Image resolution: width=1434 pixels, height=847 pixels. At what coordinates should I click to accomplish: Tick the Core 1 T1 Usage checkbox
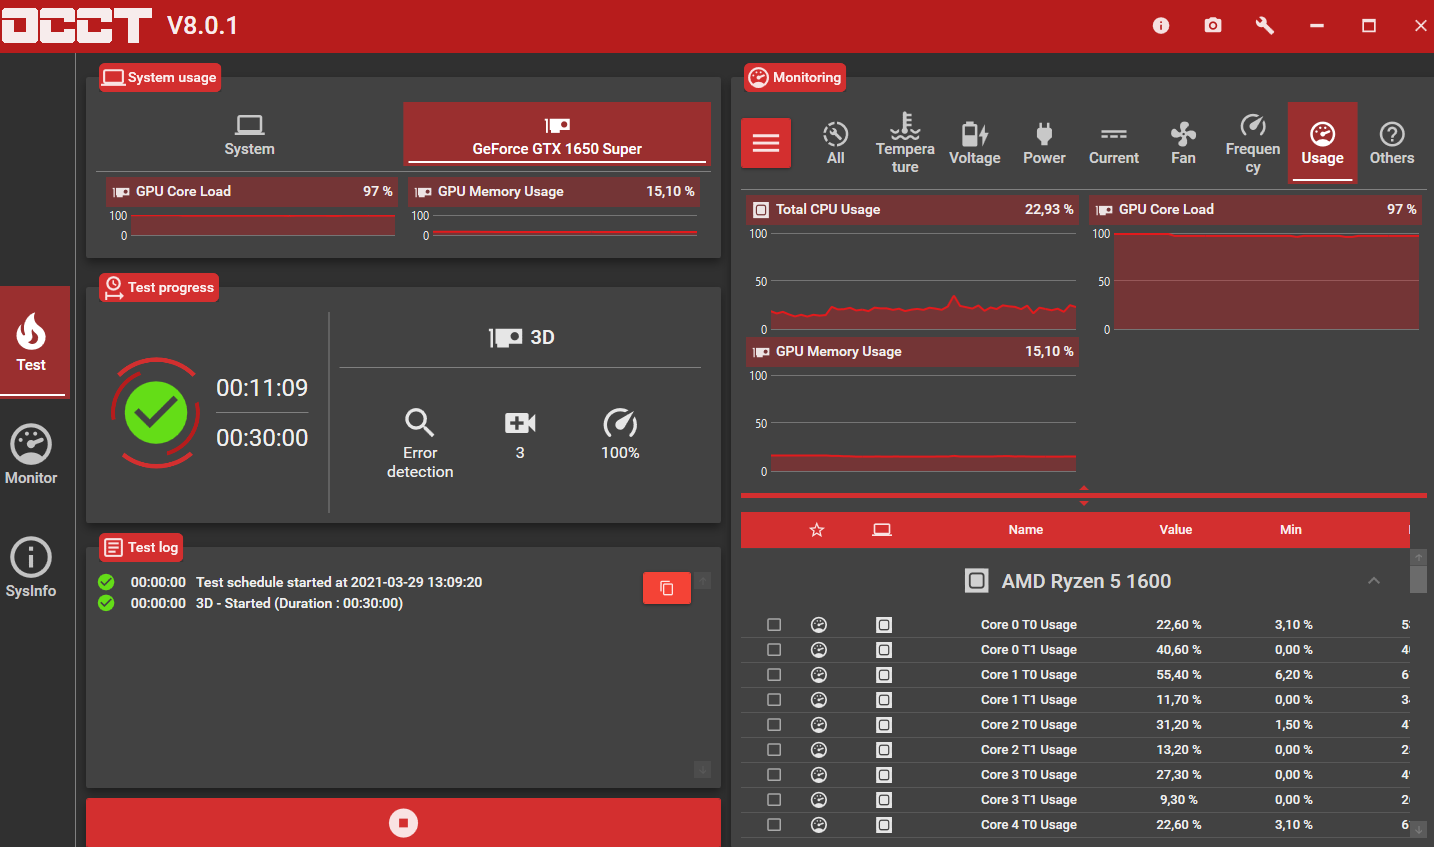click(x=774, y=700)
